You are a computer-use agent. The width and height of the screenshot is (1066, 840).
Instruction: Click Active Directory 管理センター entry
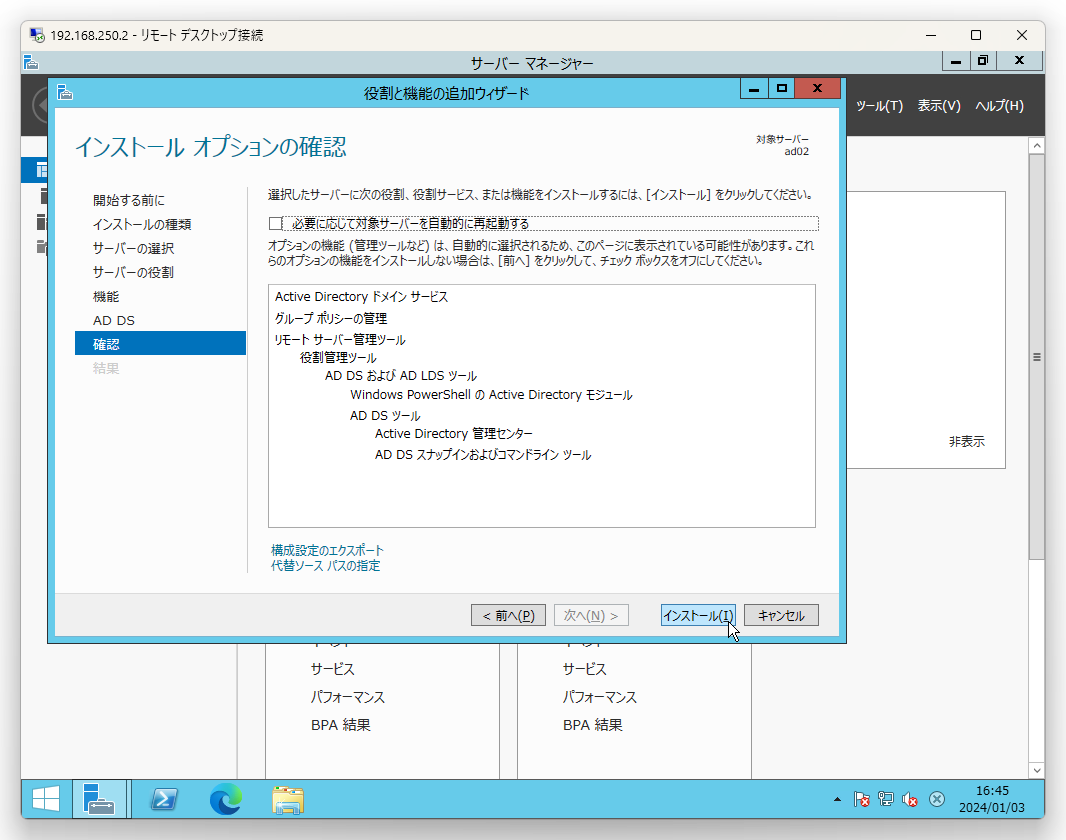(x=453, y=434)
